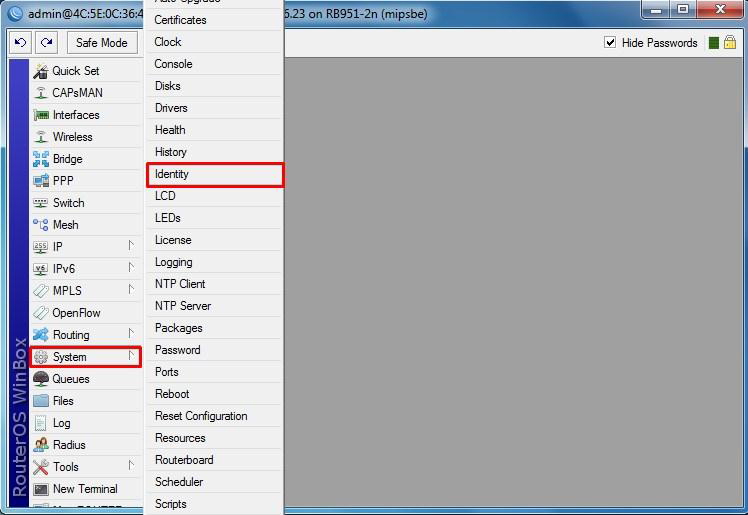Click the Bridge icon
Image resolution: width=748 pixels, height=515 pixels.
tap(41, 159)
